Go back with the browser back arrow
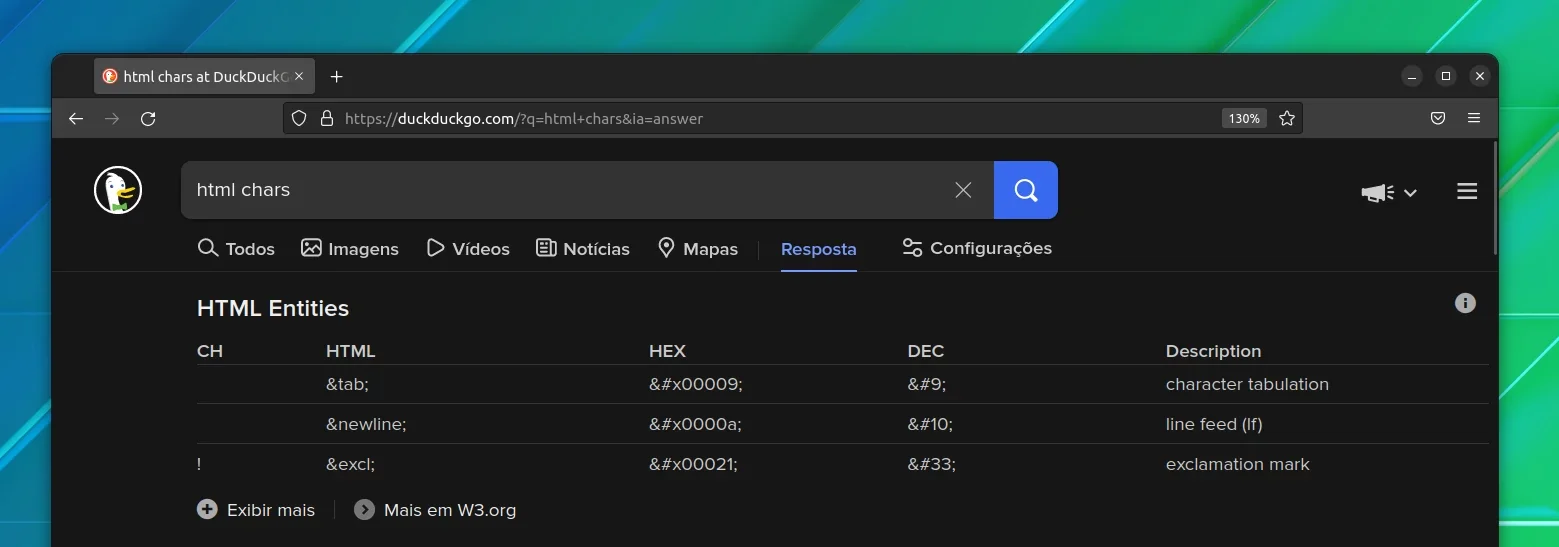The height and width of the screenshot is (547, 1559). (x=76, y=118)
